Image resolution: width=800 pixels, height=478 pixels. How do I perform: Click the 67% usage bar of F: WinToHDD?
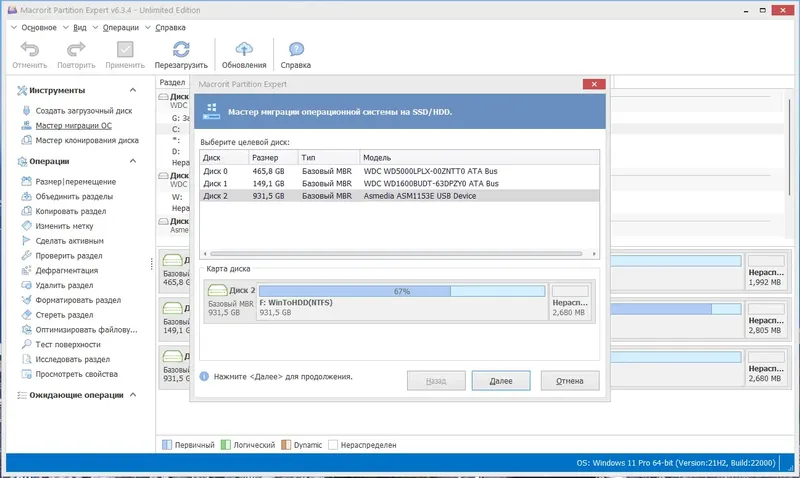(x=402, y=291)
